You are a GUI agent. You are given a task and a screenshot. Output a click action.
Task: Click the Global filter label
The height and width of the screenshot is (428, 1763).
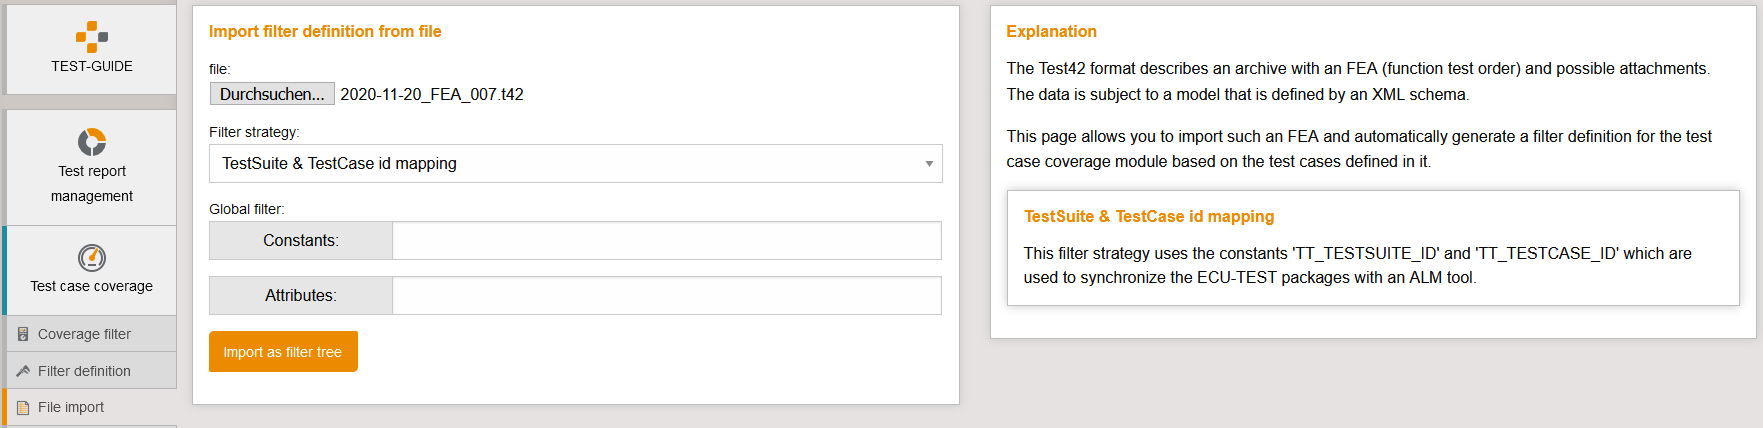(x=247, y=209)
